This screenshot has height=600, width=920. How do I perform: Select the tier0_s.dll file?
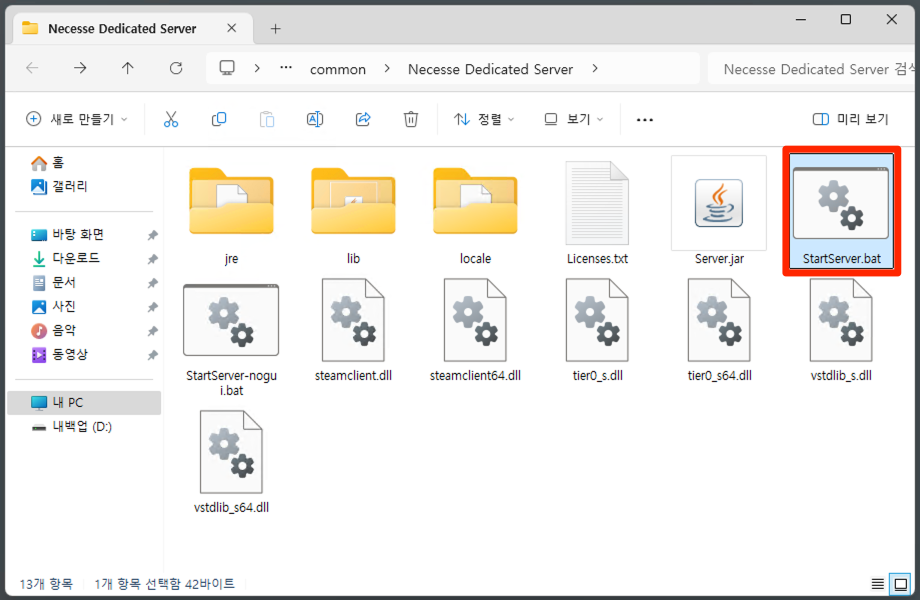pyautogui.click(x=597, y=331)
